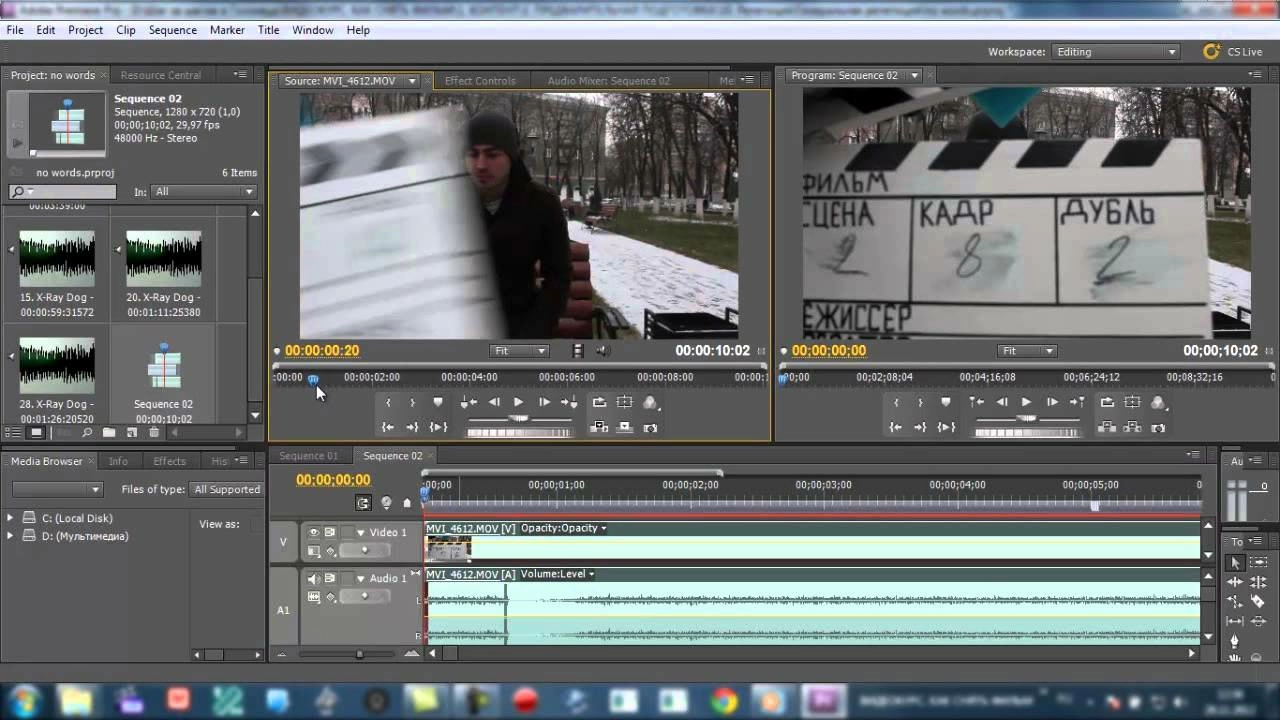1280x720 pixels.
Task: Select the Ripple Edit tool
Action: 1235,582
